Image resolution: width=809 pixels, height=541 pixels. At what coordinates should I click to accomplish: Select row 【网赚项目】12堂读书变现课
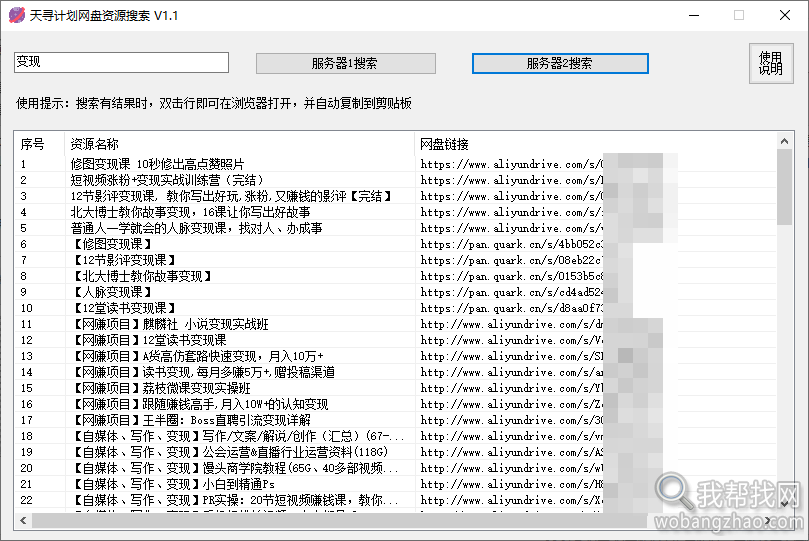coord(396,340)
